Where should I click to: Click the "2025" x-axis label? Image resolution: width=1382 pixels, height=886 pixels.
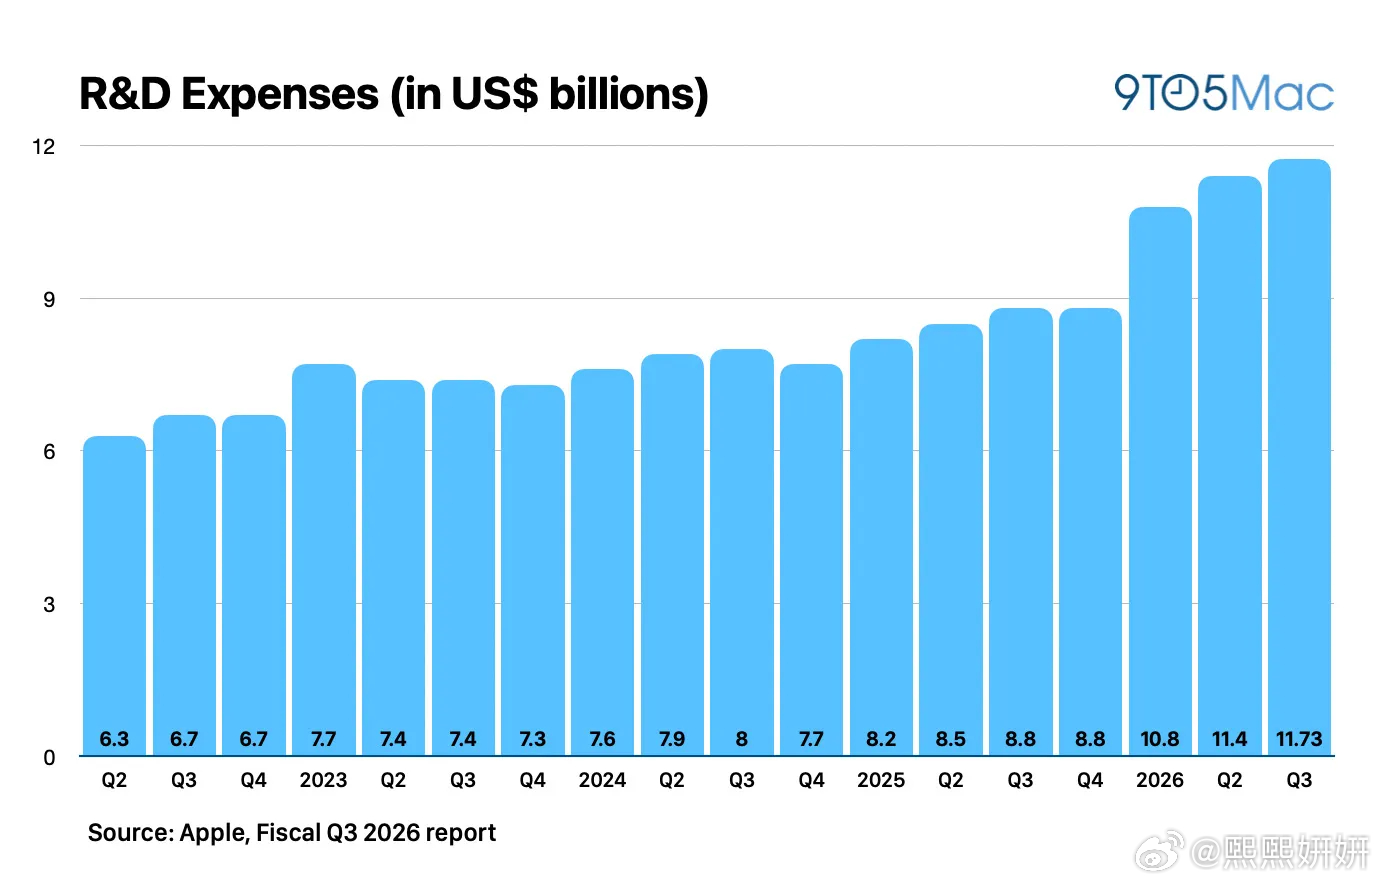tap(881, 780)
